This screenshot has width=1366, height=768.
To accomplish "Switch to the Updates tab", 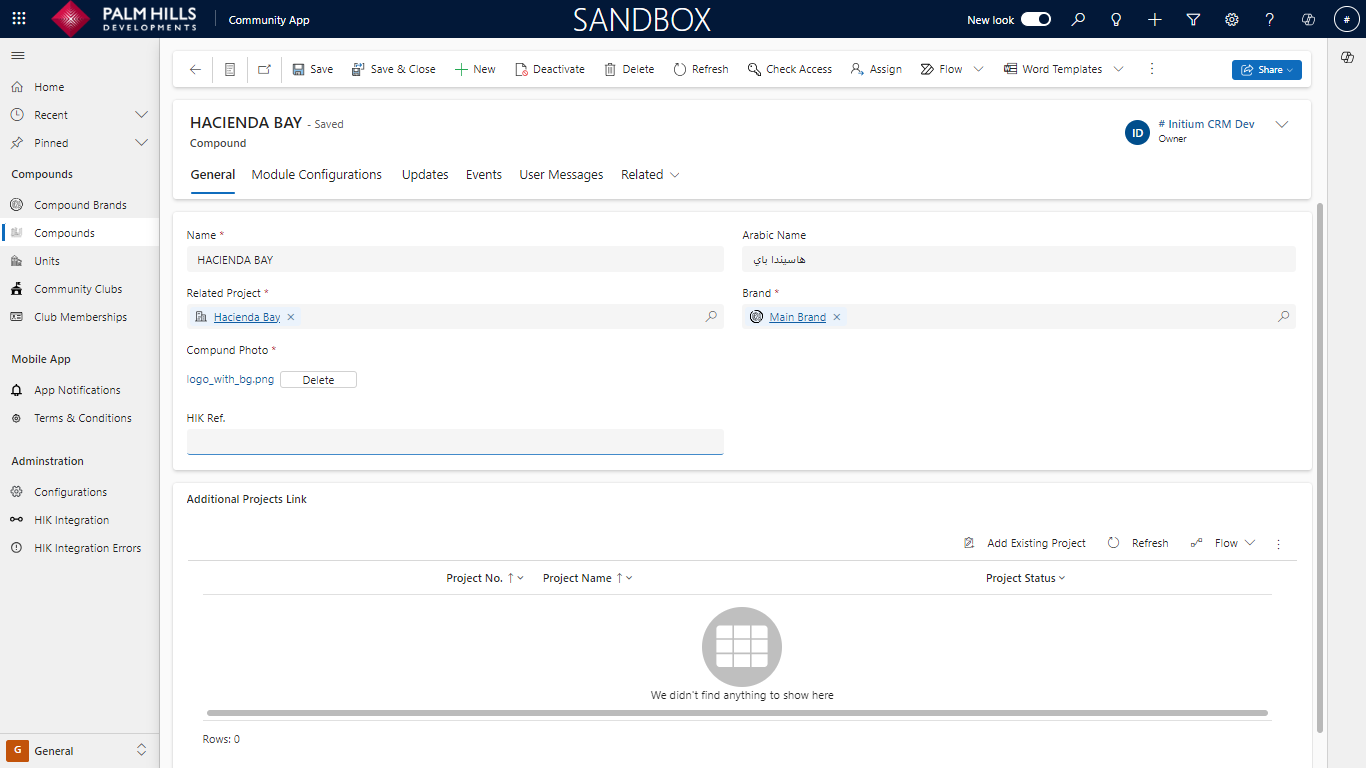I will (425, 175).
